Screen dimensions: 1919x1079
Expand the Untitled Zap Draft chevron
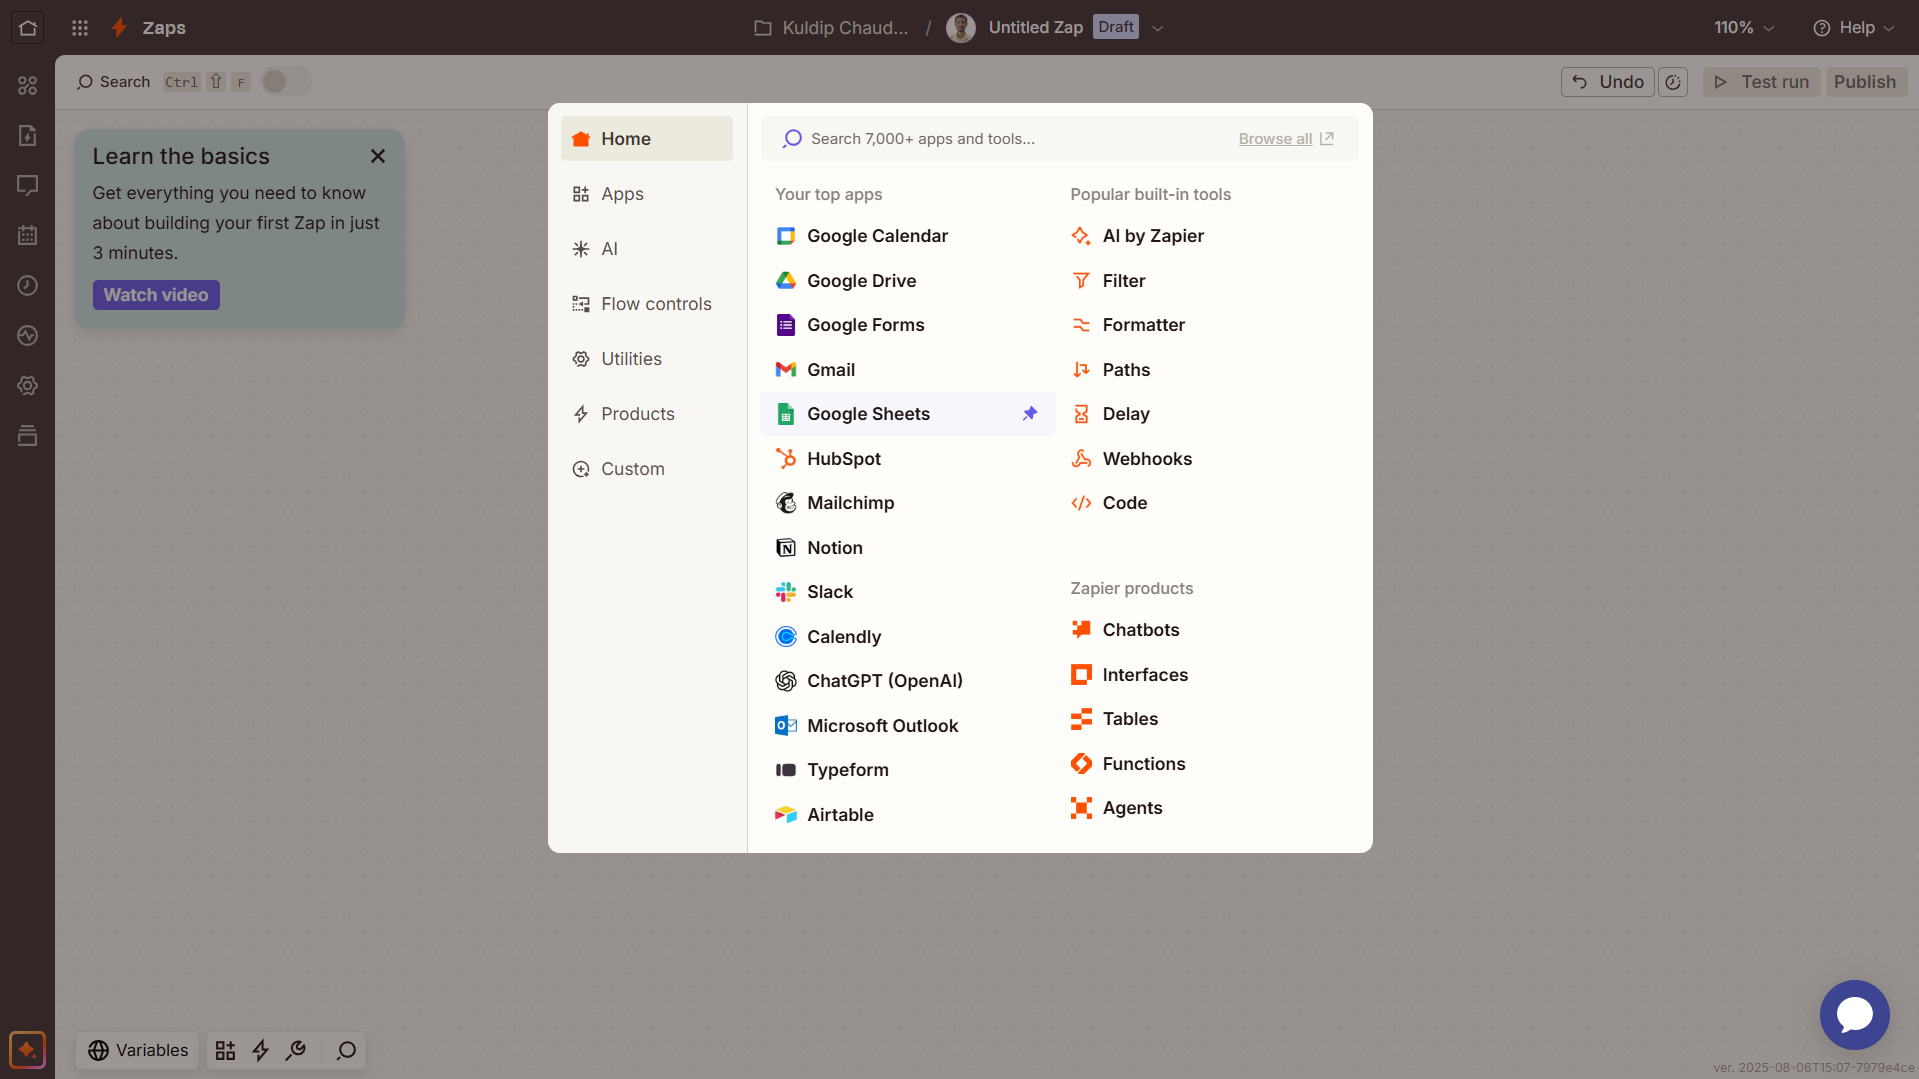pyautogui.click(x=1158, y=28)
